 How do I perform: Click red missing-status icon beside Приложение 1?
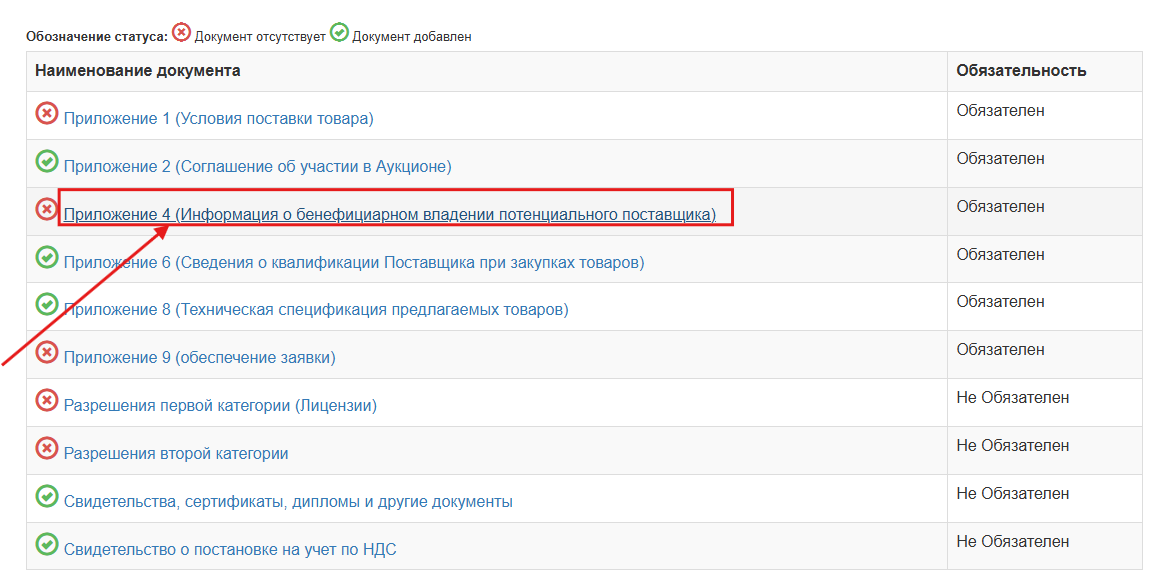(46, 113)
